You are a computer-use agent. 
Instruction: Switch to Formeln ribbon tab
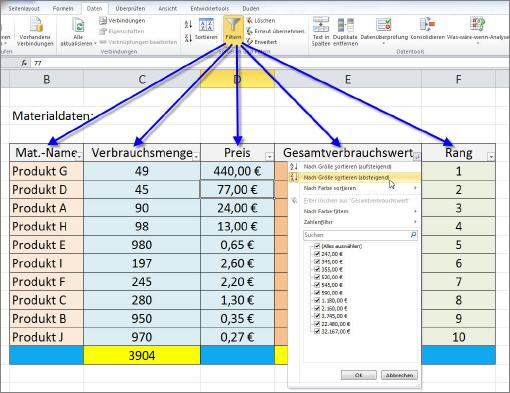(x=63, y=9)
